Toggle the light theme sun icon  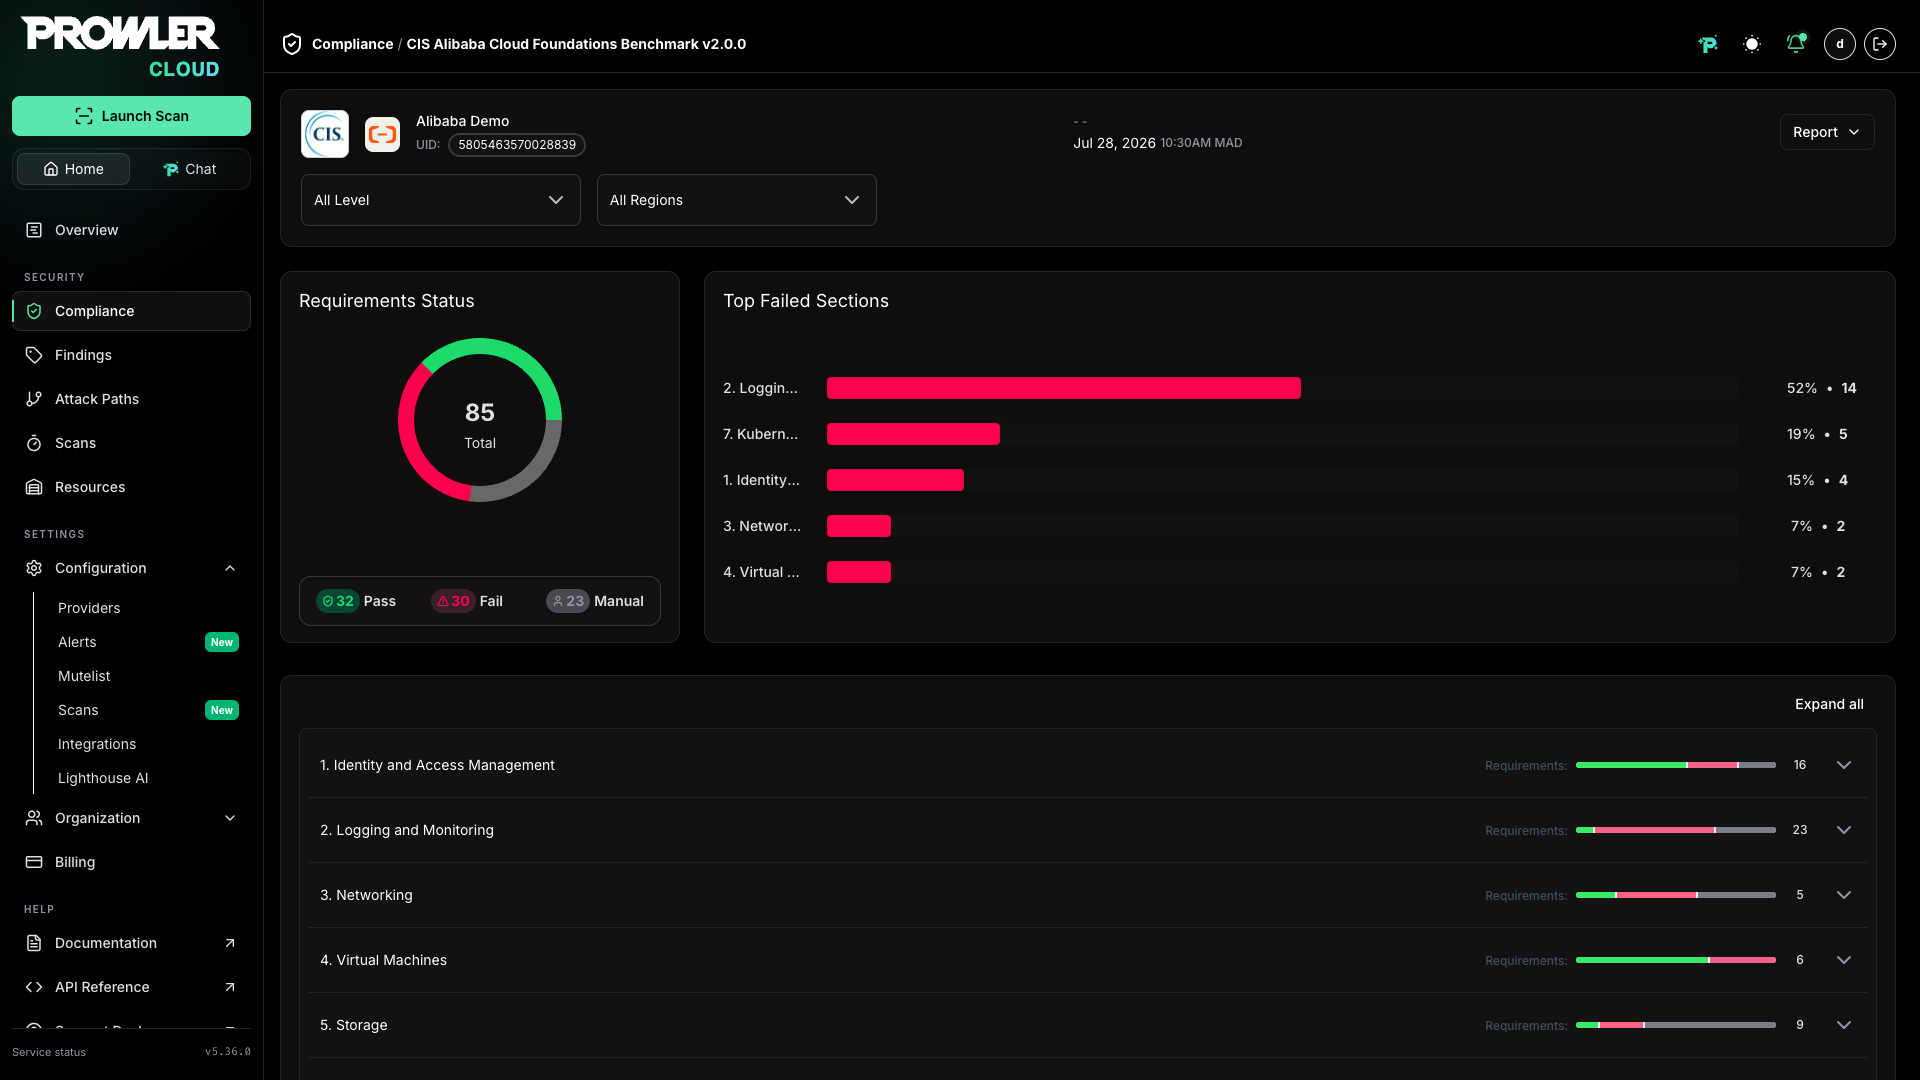pos(1752,44)
